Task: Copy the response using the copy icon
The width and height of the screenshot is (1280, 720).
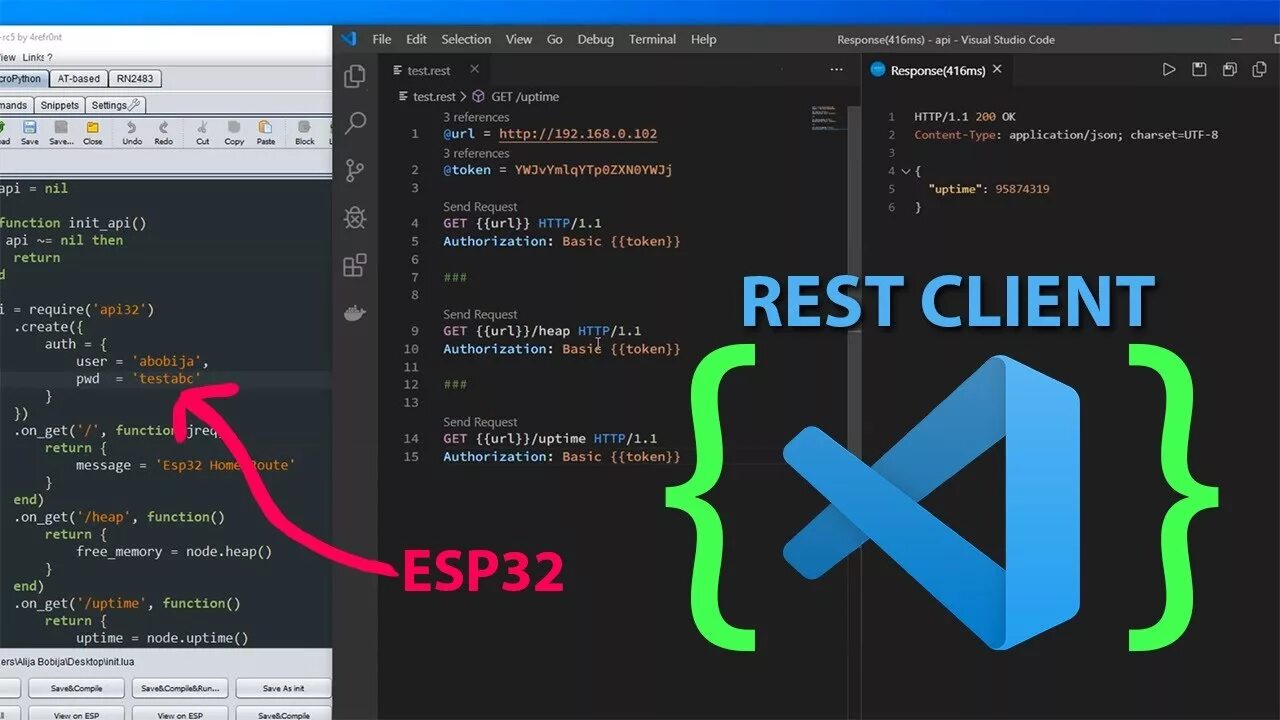Action: coord(1260,69)
